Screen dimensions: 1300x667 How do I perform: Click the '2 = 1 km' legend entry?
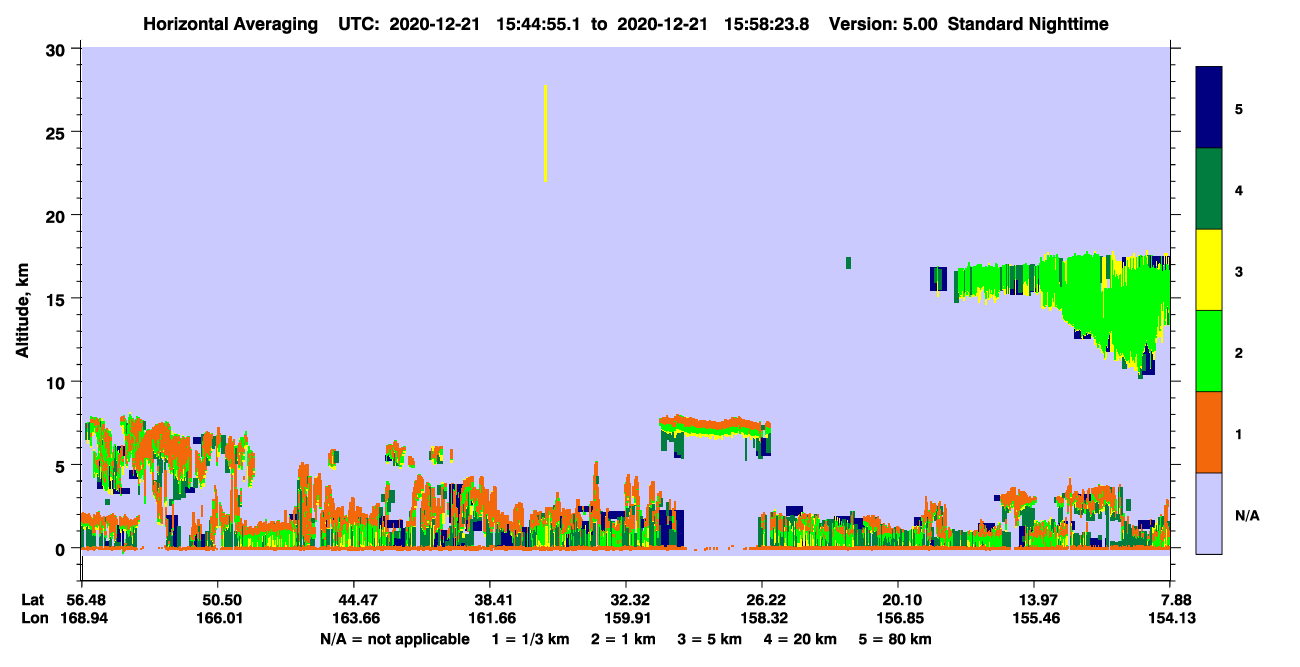click(x=622, y=639)
